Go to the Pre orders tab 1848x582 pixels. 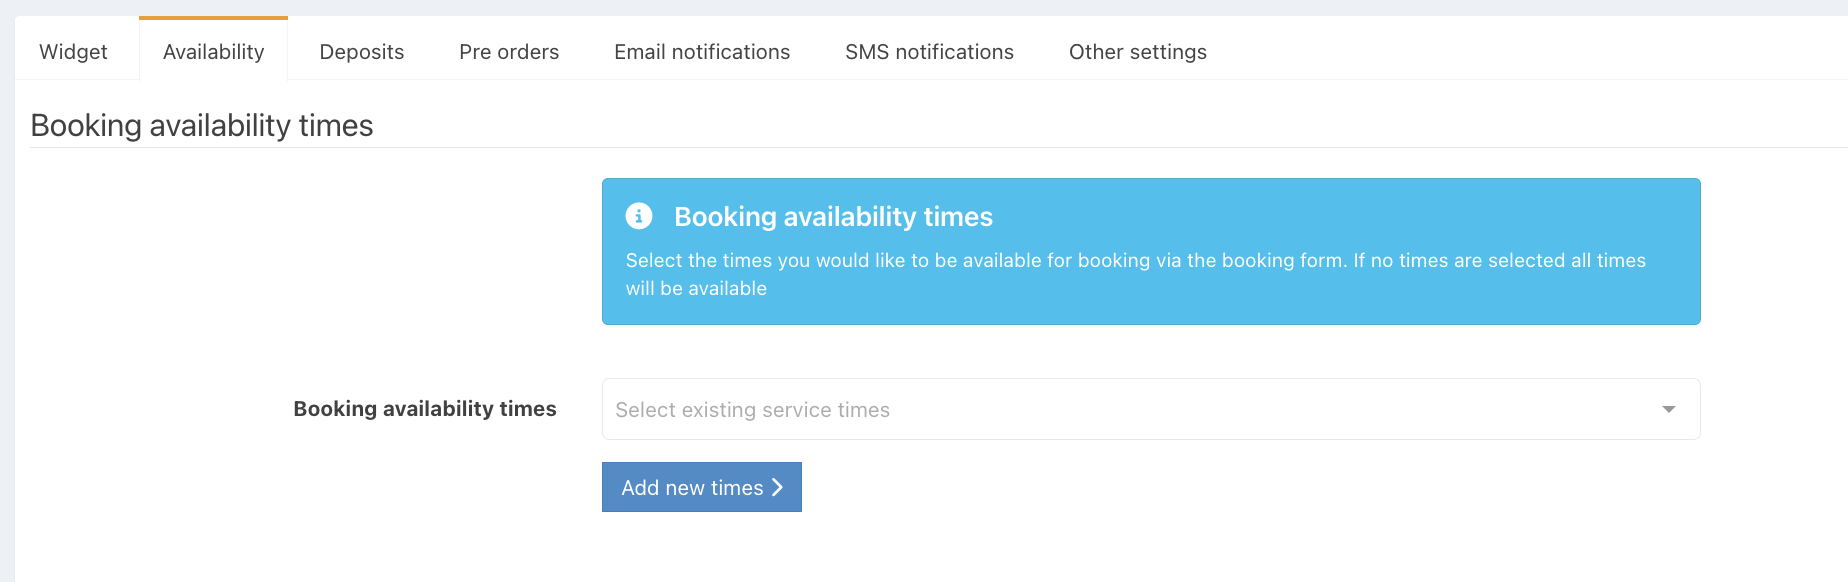click(508, 52)
